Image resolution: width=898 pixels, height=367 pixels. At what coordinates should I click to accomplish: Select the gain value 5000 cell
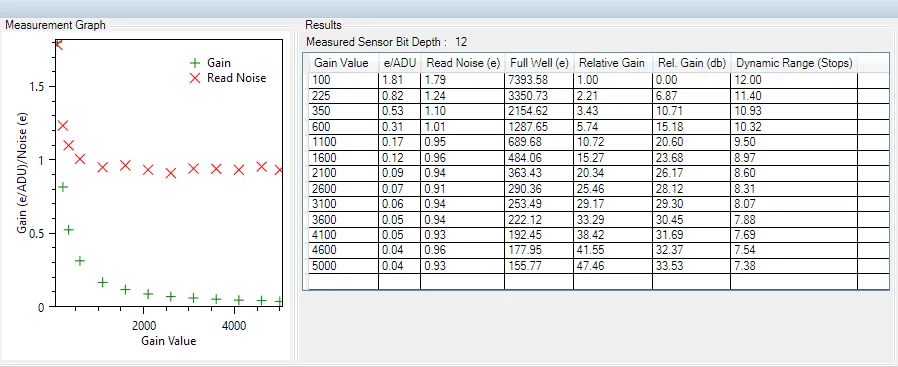click(x=343, y=266)
